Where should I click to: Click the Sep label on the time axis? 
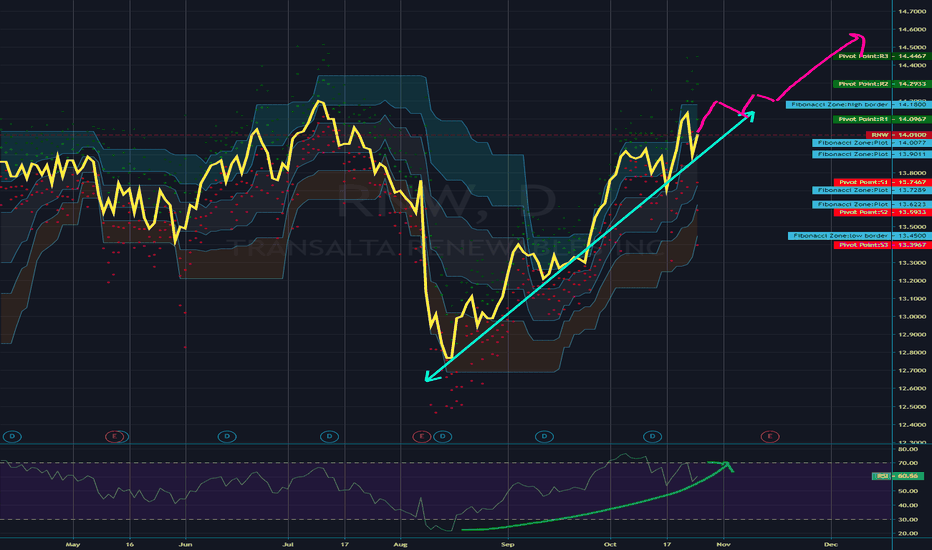pos(507,544)
